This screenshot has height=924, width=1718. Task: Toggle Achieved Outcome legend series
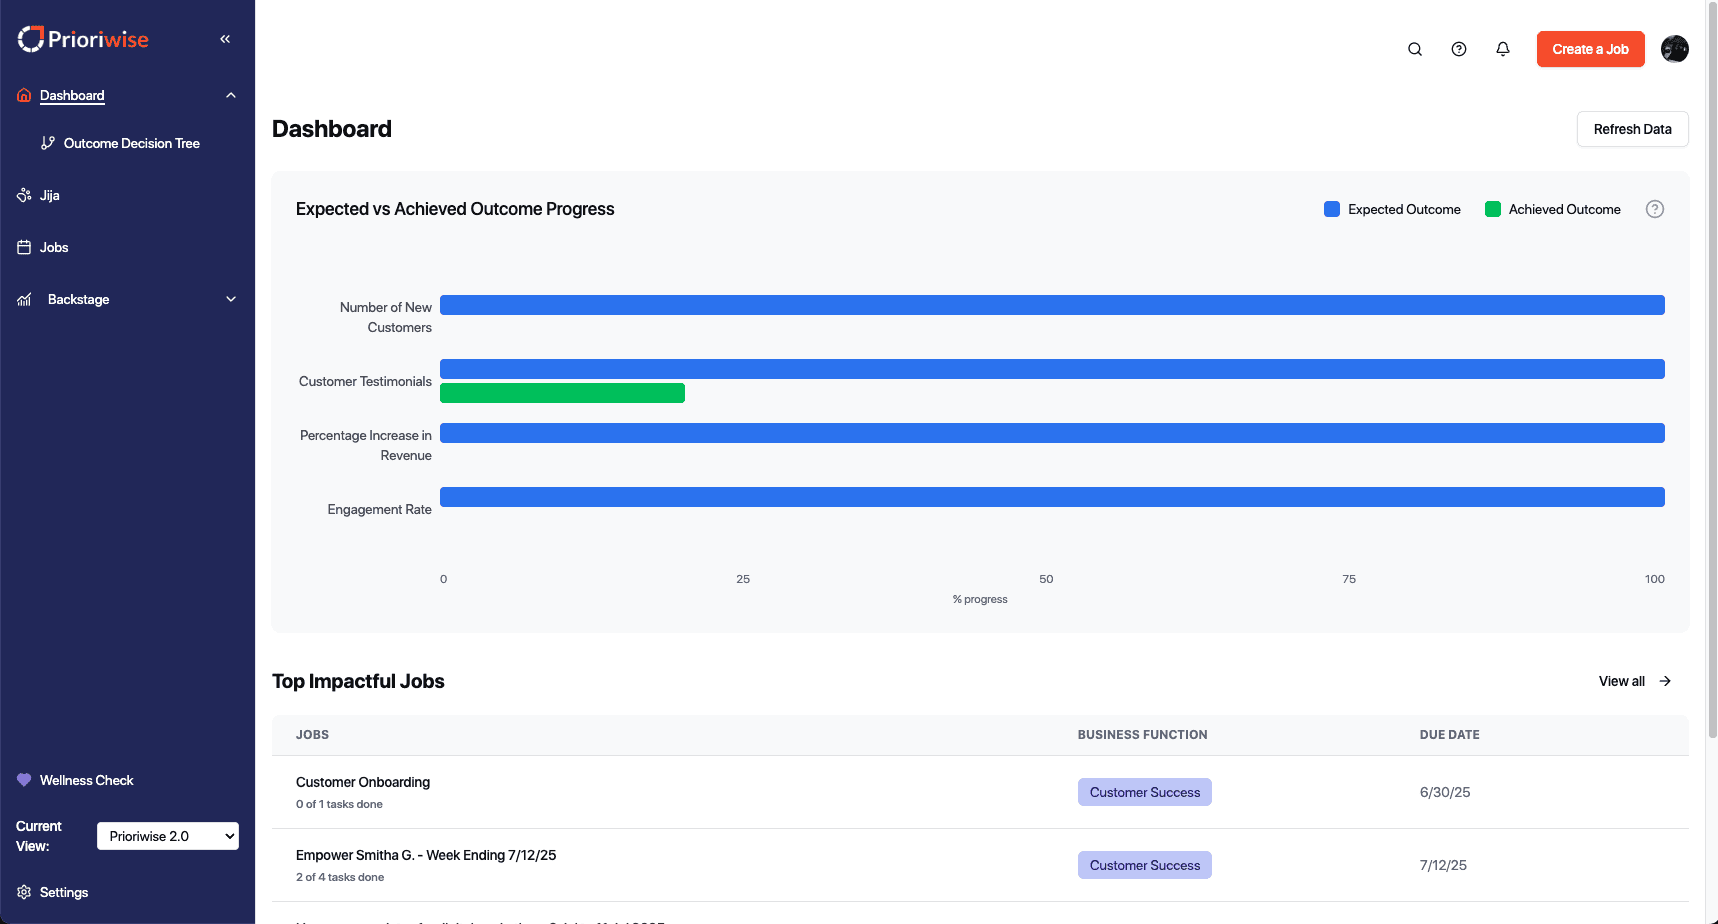pos(1553,209)
